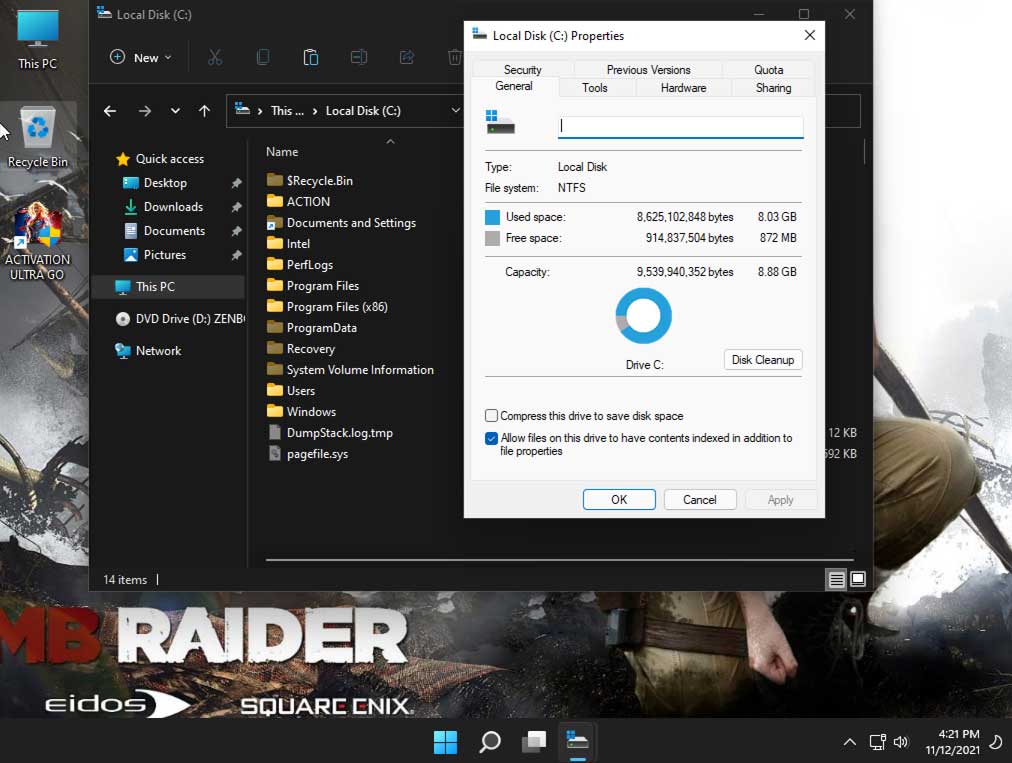
Task: Go forward with the Explorer forward arrow
Action: [145, 111]
